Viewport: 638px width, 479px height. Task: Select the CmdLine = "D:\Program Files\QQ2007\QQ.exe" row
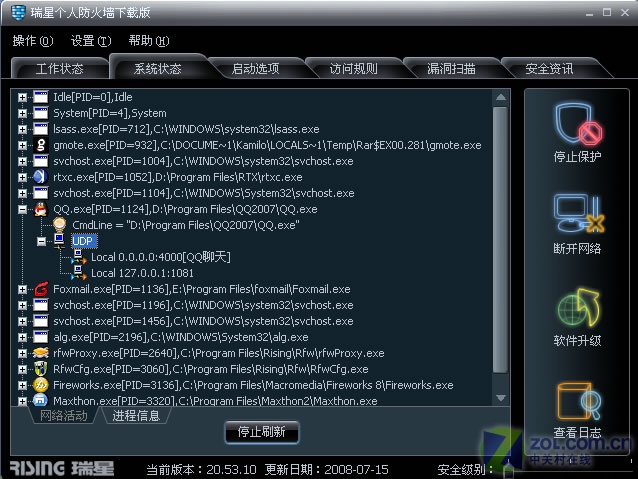pos(186,225)
